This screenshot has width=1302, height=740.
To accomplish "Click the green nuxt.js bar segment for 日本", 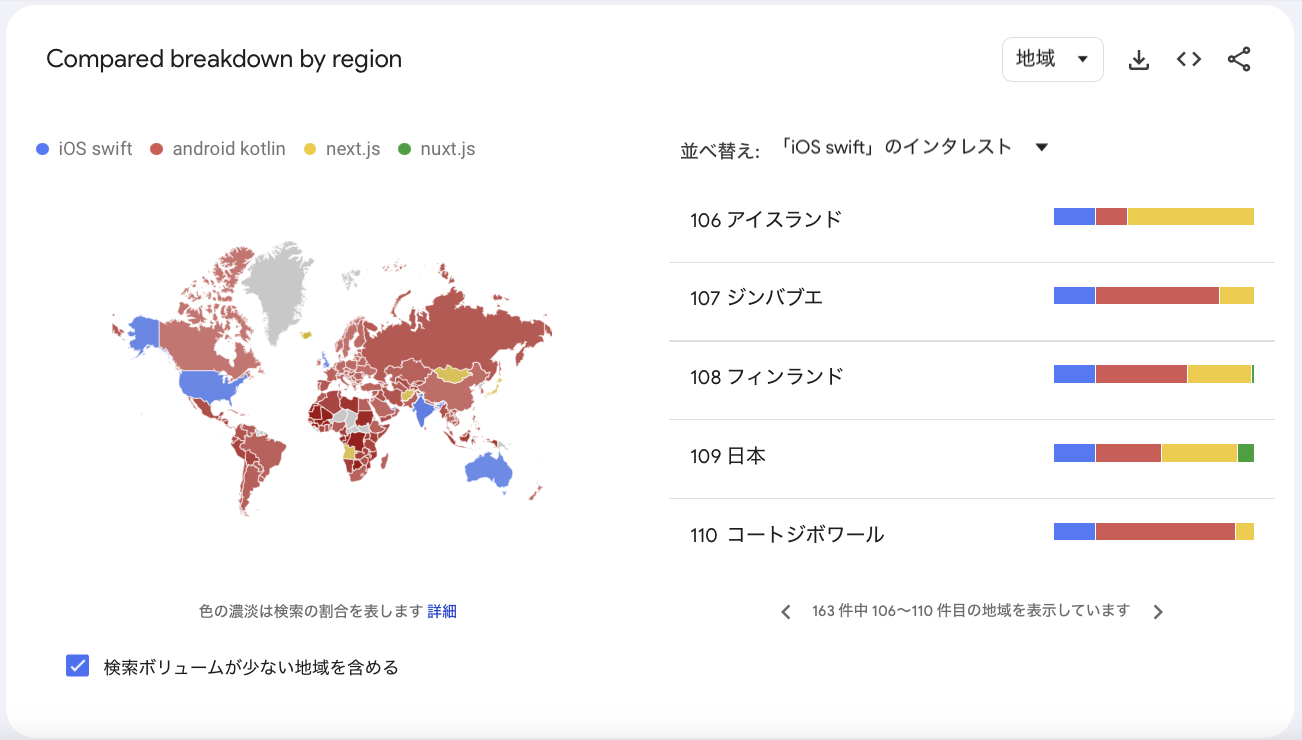I will coord(1246,453).
